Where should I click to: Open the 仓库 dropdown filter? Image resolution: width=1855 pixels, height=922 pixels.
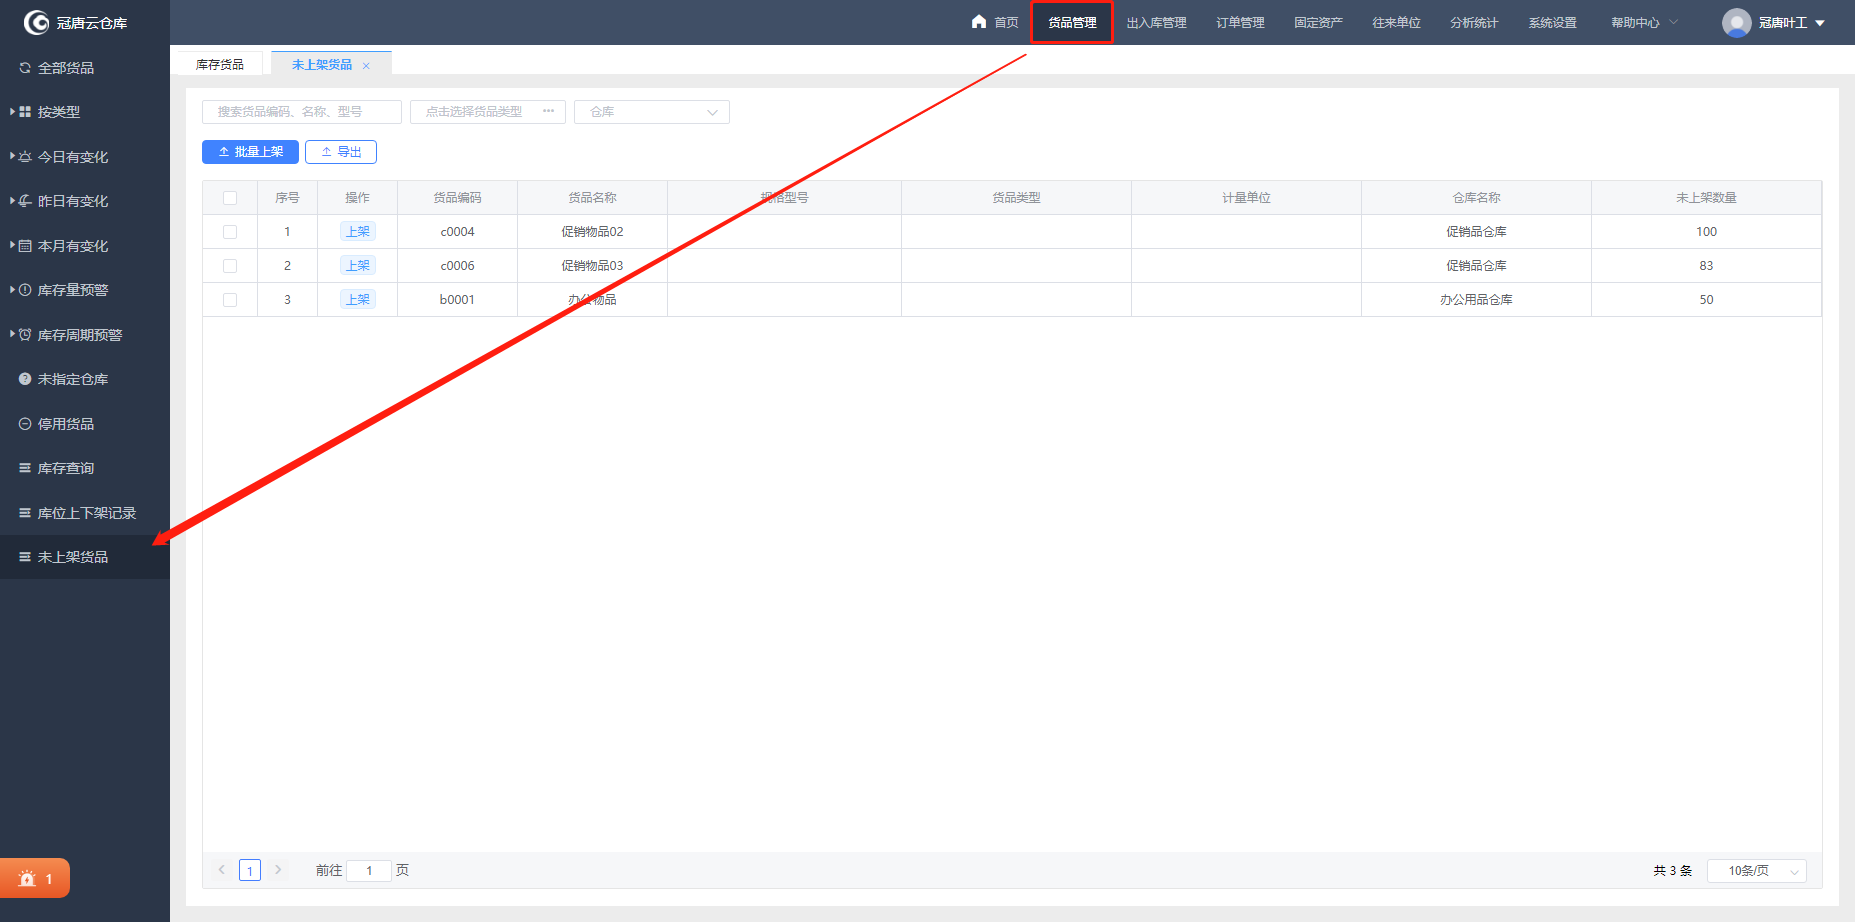[x=652, y=112]
